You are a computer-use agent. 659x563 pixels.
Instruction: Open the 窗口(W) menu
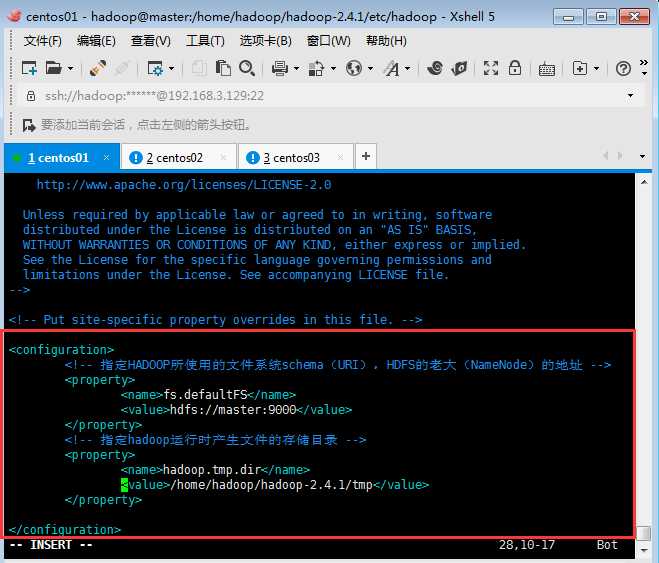(329, 41)
